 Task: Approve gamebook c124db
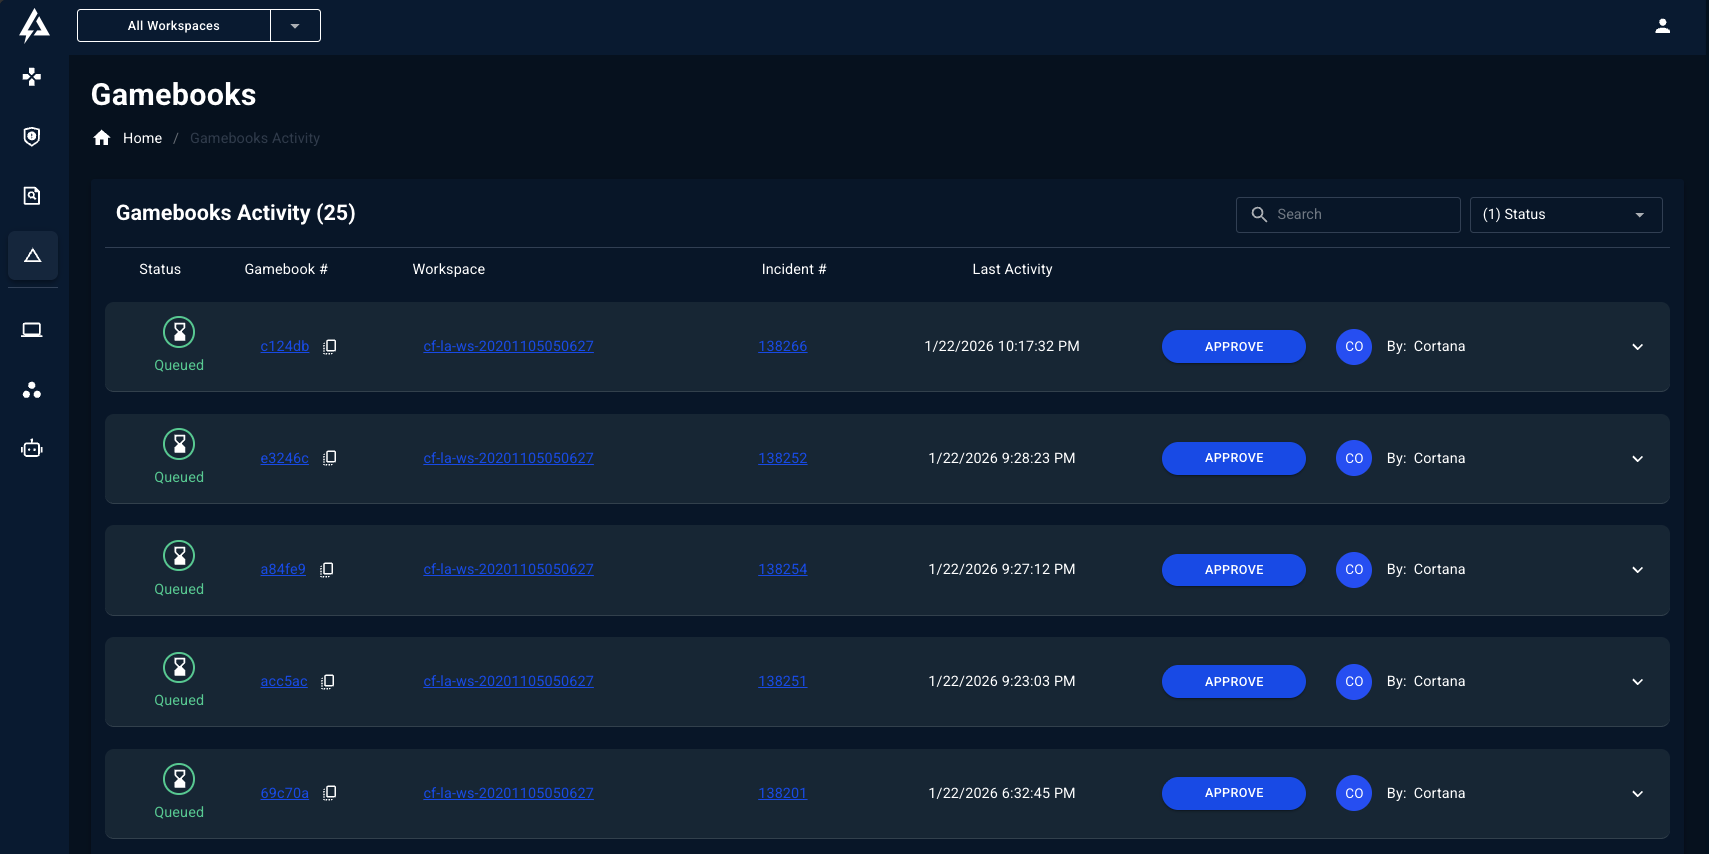(1234, 347)
